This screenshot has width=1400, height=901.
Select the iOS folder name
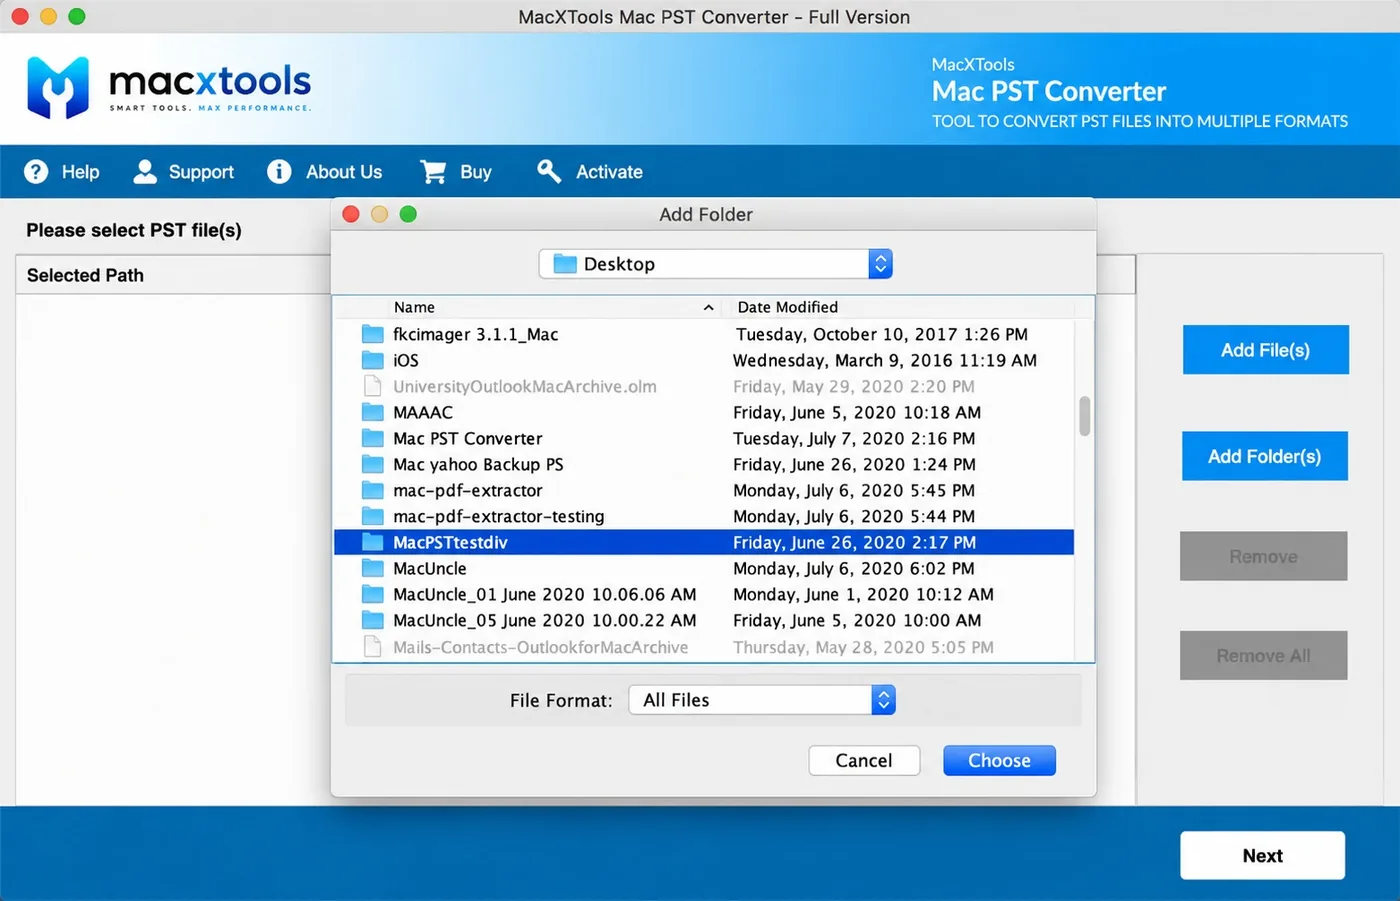pyautogui.click(x=405, y=360)
